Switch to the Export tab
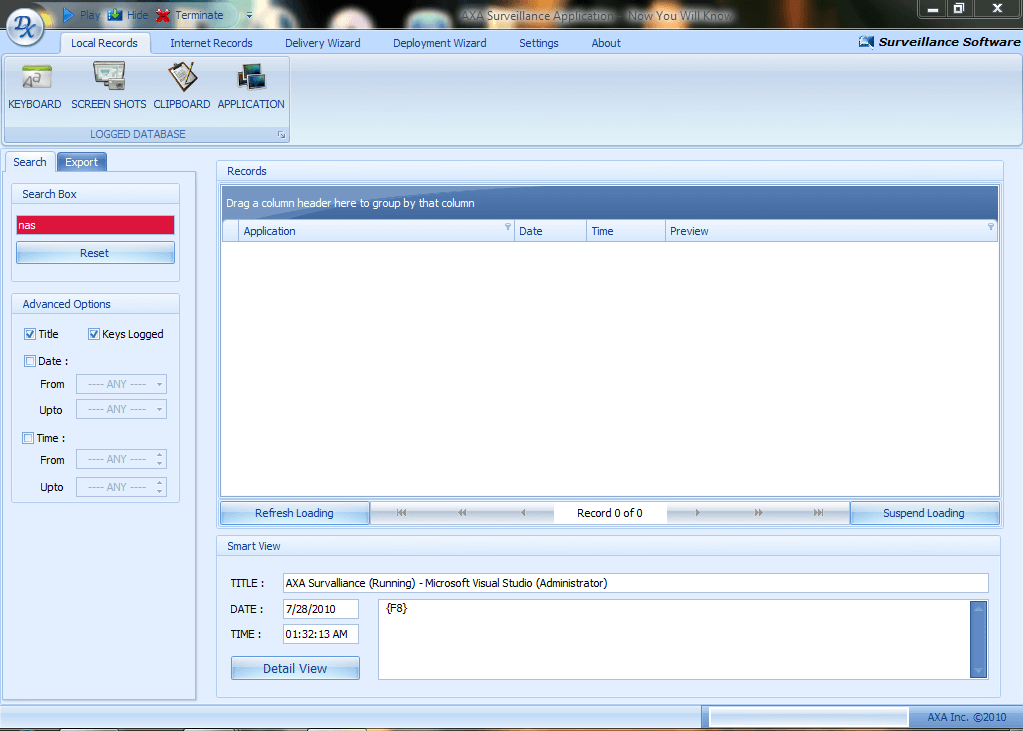1023x731 pixels. coord(81,162)
